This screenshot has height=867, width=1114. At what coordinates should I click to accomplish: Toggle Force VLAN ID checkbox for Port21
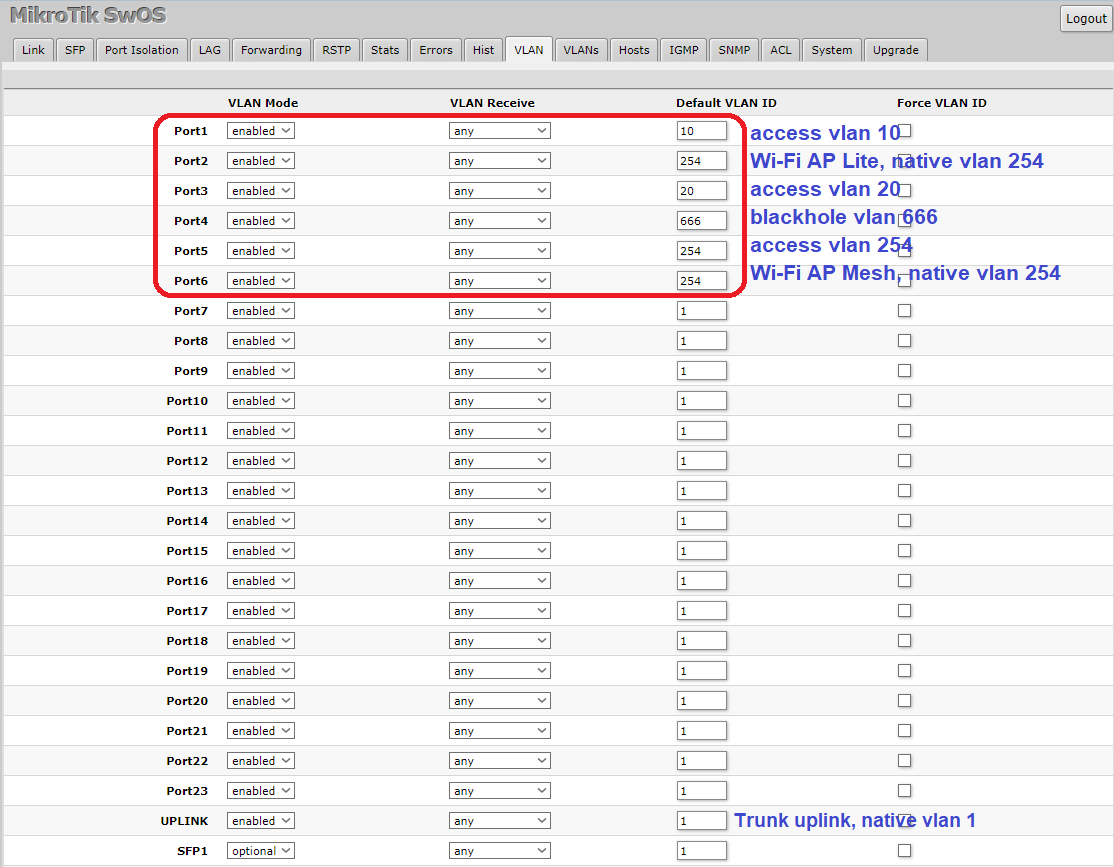pos(904,731)
